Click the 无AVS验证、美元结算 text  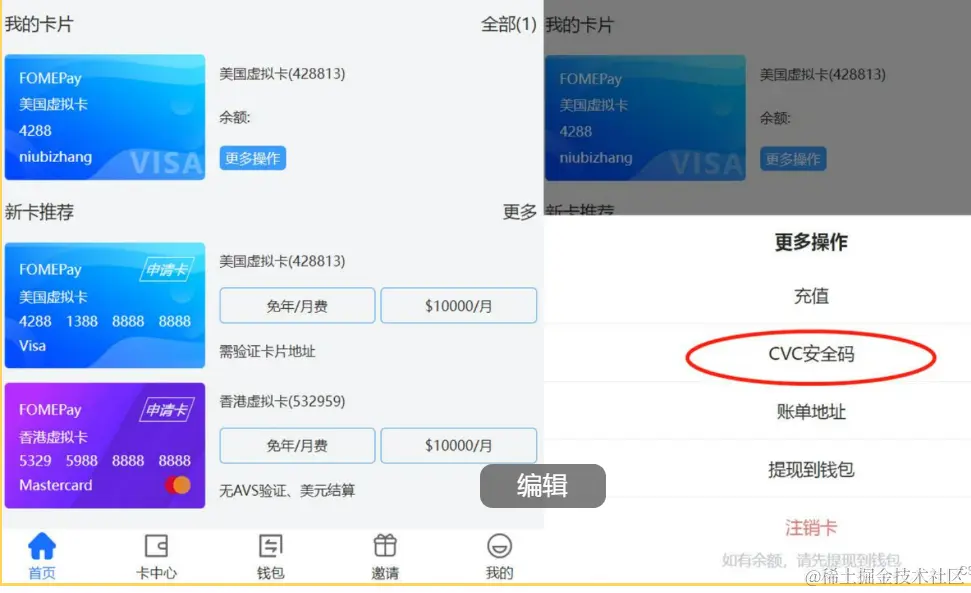(287, 491)
